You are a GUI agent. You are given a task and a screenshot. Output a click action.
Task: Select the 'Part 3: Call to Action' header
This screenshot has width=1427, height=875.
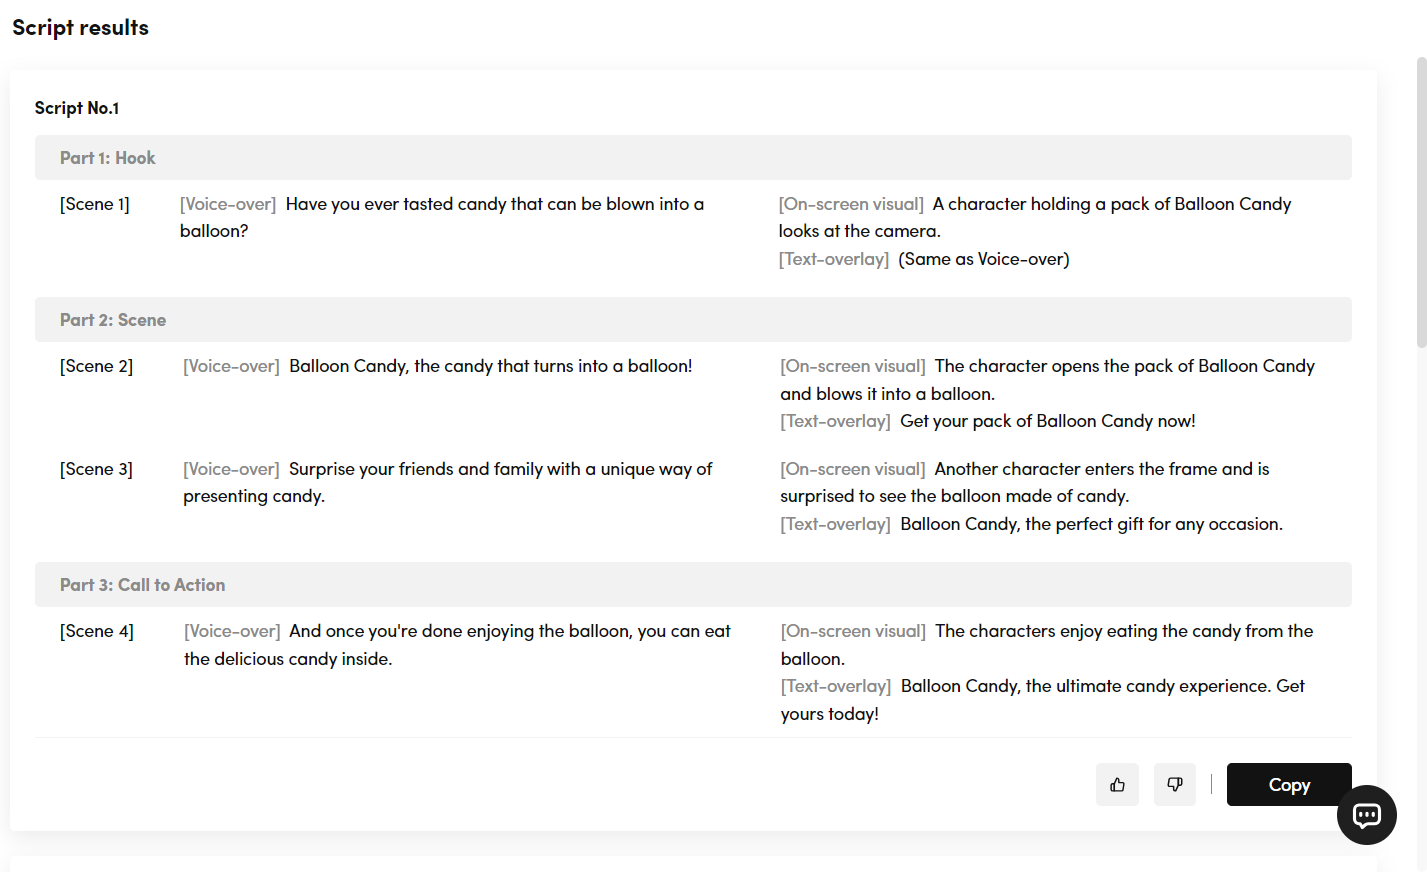[693, 585]
